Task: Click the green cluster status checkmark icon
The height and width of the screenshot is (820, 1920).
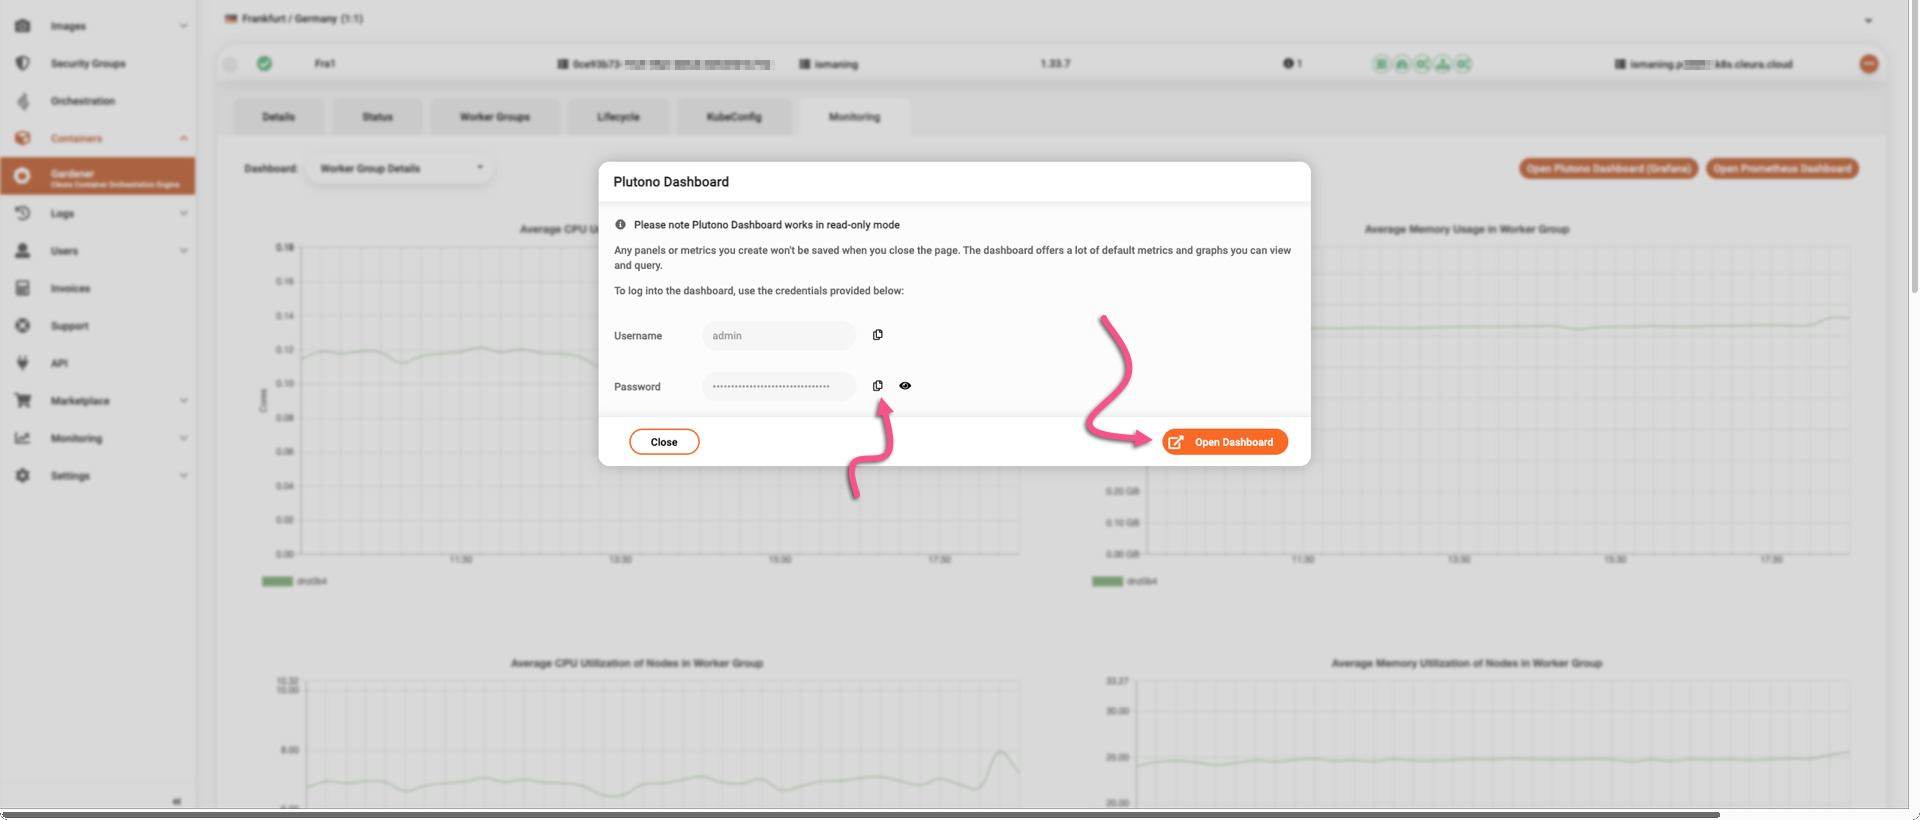Action: 264,64
